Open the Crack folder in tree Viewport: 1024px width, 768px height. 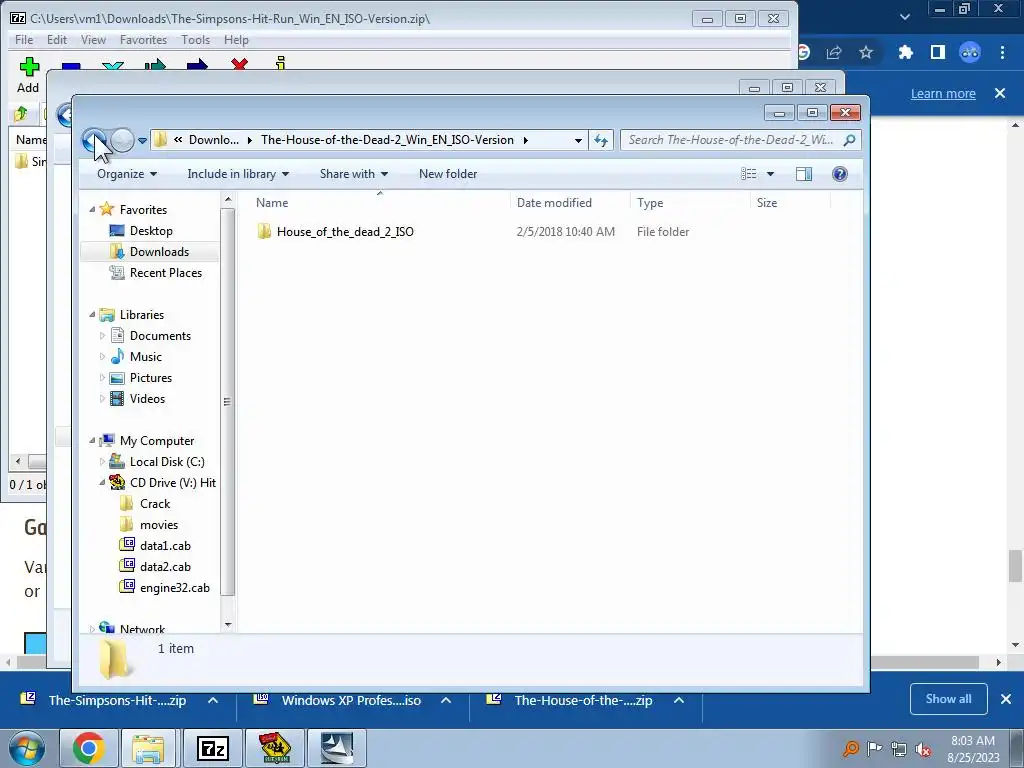[155, 504]
